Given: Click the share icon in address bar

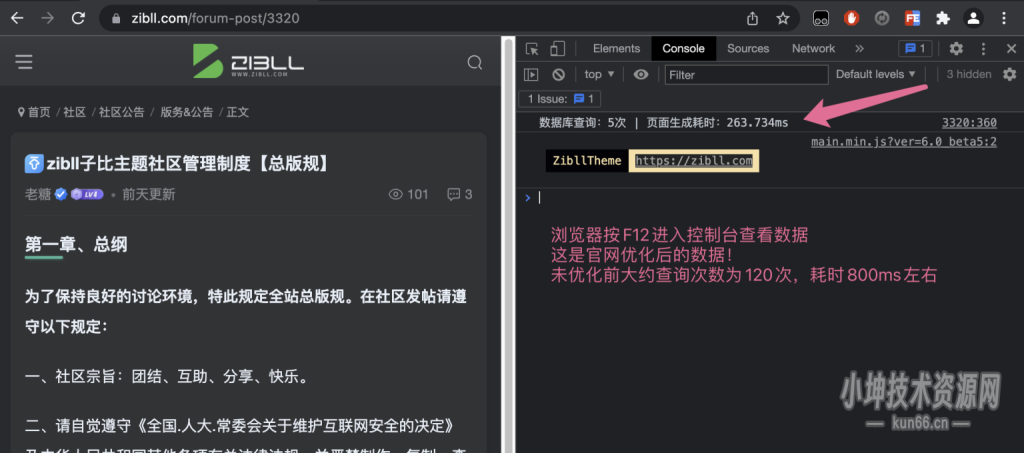Looking at the screenshot, I should tap(753, 18).
